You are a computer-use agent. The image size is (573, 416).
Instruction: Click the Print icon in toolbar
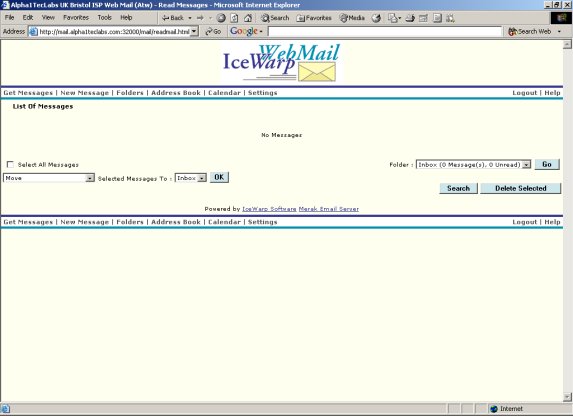click(410, 18)
